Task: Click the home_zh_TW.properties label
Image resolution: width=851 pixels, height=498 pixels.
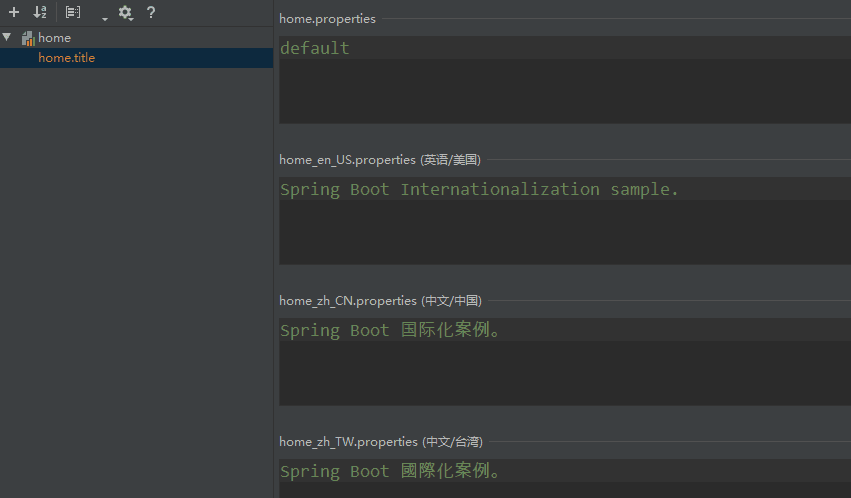Action: (347, 442)
